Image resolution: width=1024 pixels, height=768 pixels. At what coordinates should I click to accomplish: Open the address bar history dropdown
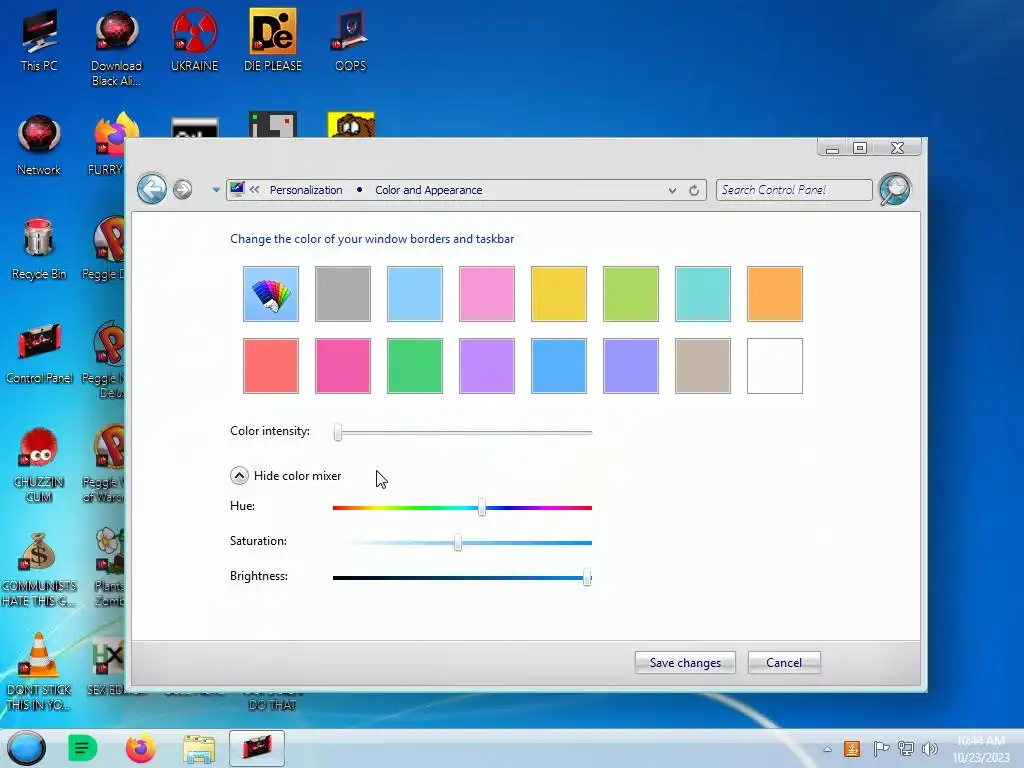pos(672,190)
